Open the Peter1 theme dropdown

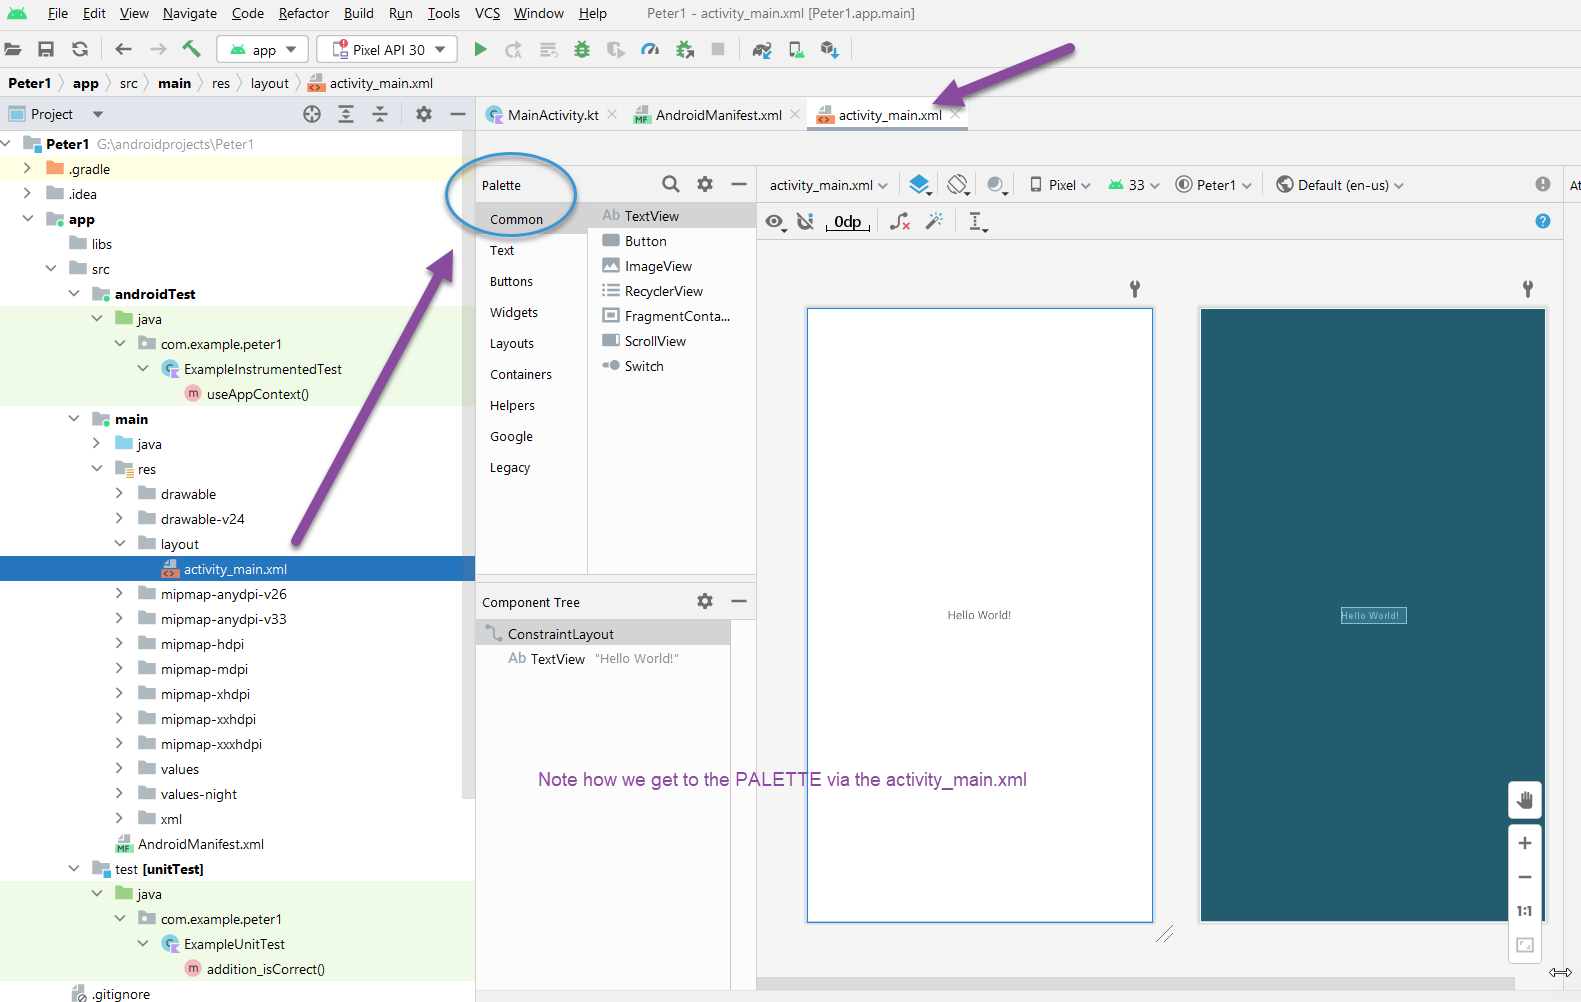pos(1214,185)
